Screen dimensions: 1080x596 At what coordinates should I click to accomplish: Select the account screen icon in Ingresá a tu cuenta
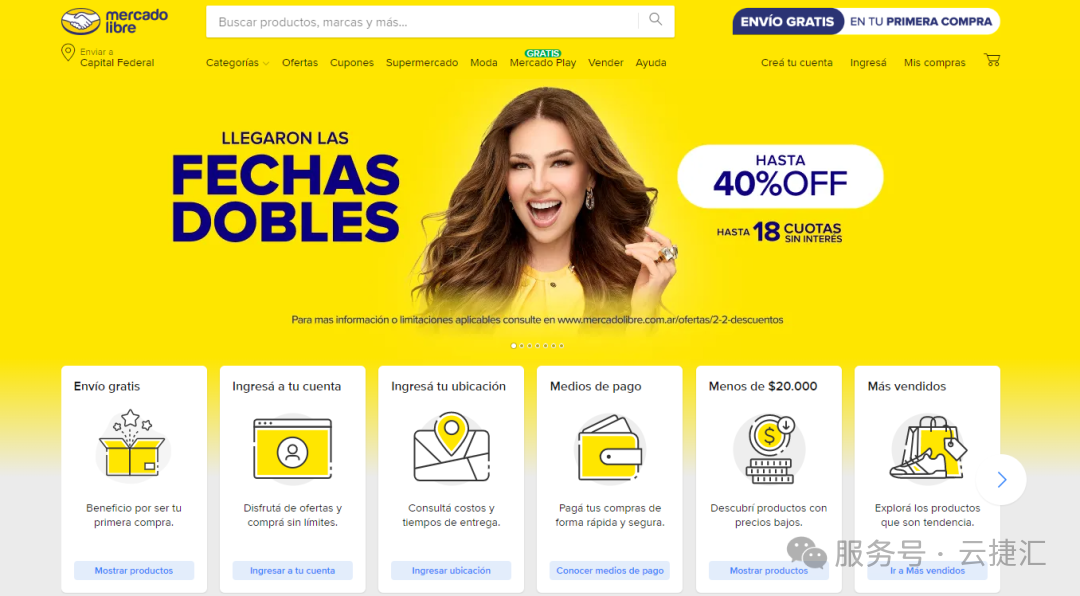pos(293,448)
